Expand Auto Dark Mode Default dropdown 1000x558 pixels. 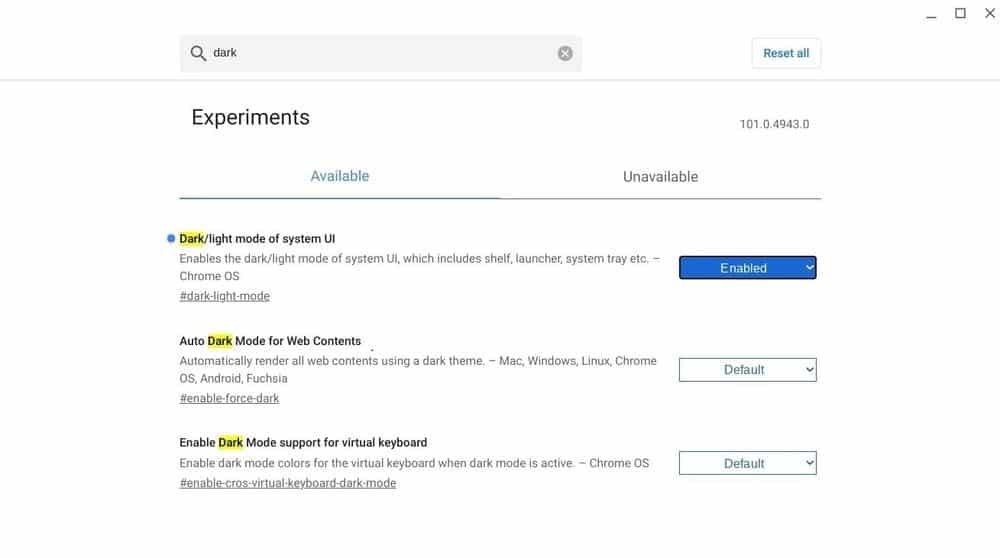pos(747,370)
